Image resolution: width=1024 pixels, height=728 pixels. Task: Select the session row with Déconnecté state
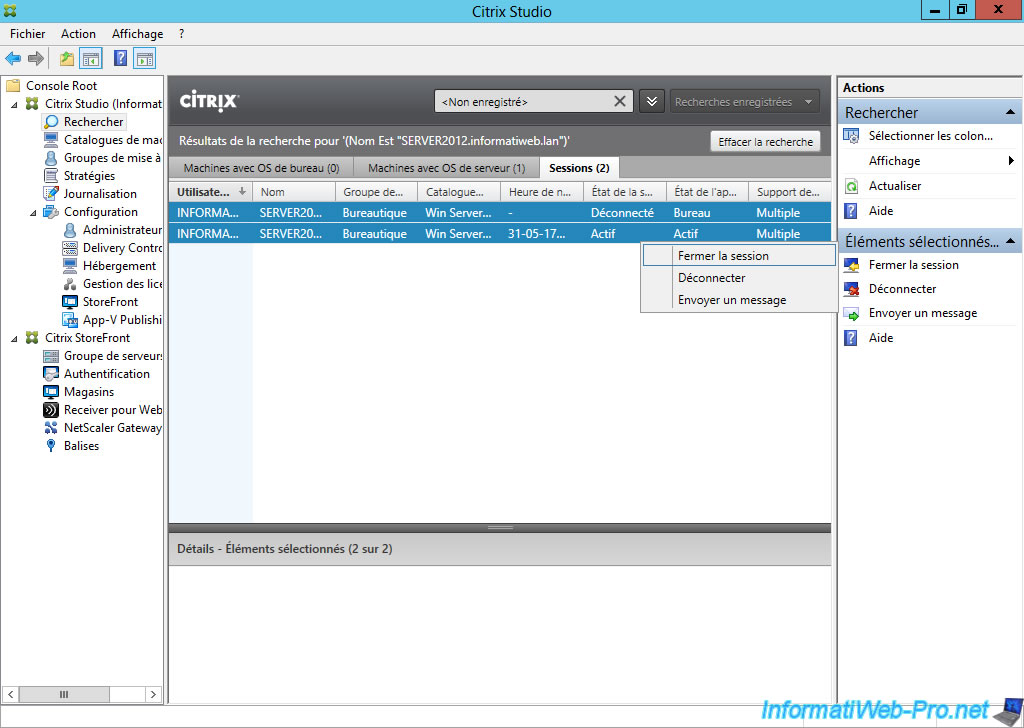pos(500,213)
